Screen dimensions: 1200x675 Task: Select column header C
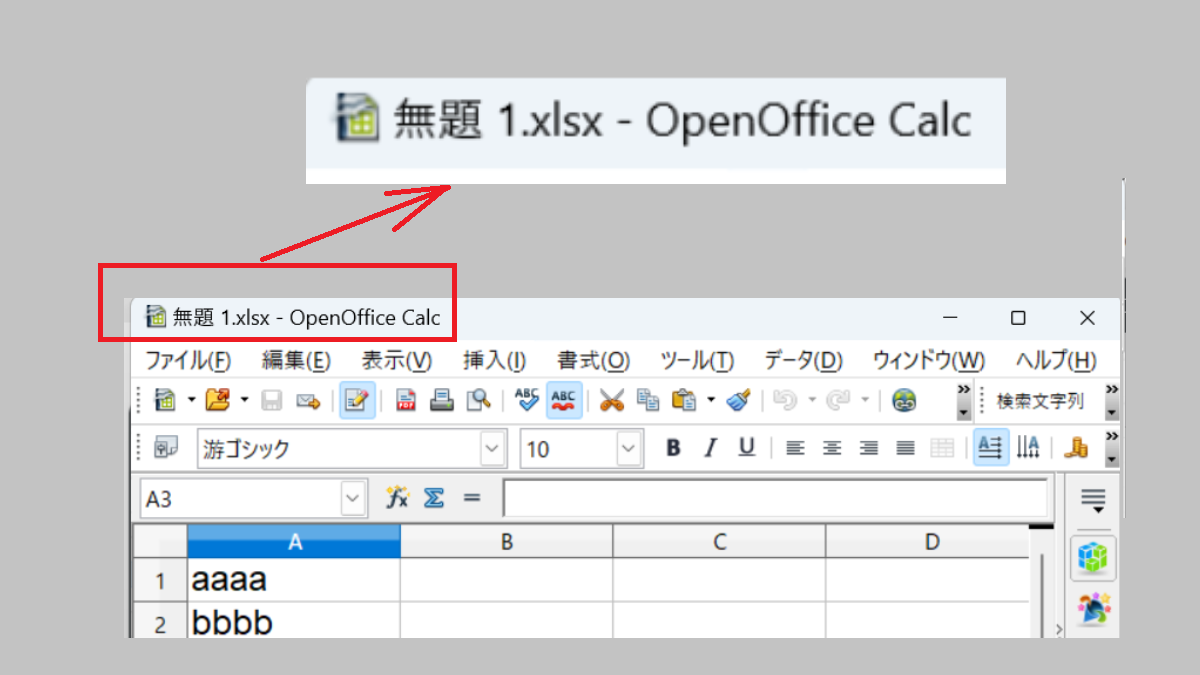tap(720, 542)
